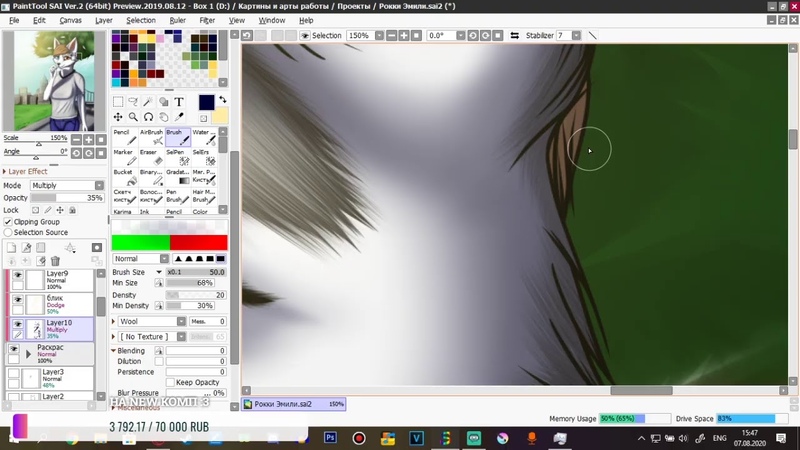Open the rotation angle 0.0° dropdown

(460, 35)
